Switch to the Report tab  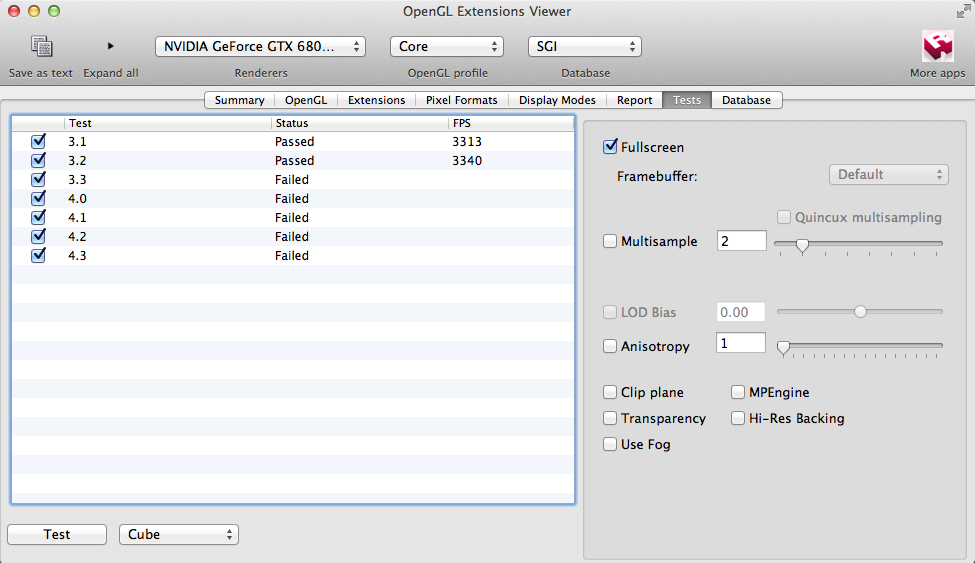pyautogui.click(x=634, y=100)
